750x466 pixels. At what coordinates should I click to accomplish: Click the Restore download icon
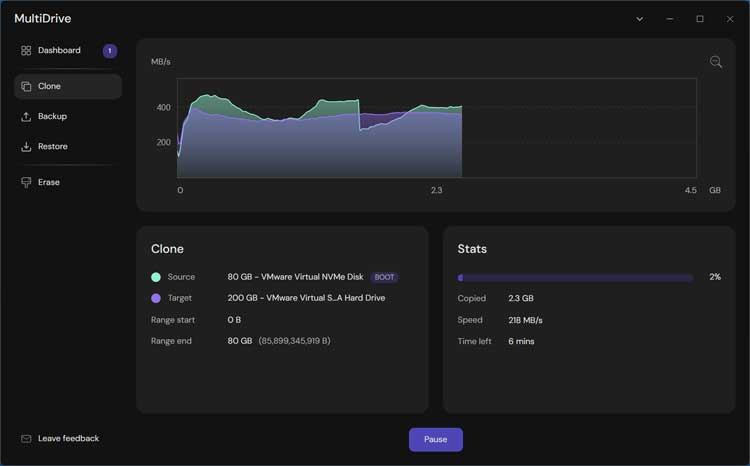coord(26,147)
